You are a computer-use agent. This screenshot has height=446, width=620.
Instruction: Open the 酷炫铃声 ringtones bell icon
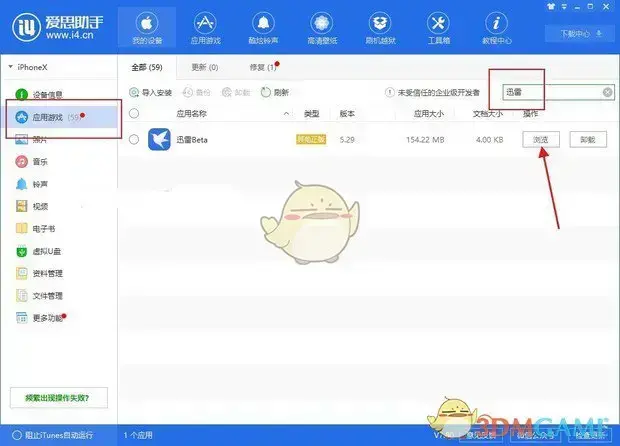(x=263, y=28)
